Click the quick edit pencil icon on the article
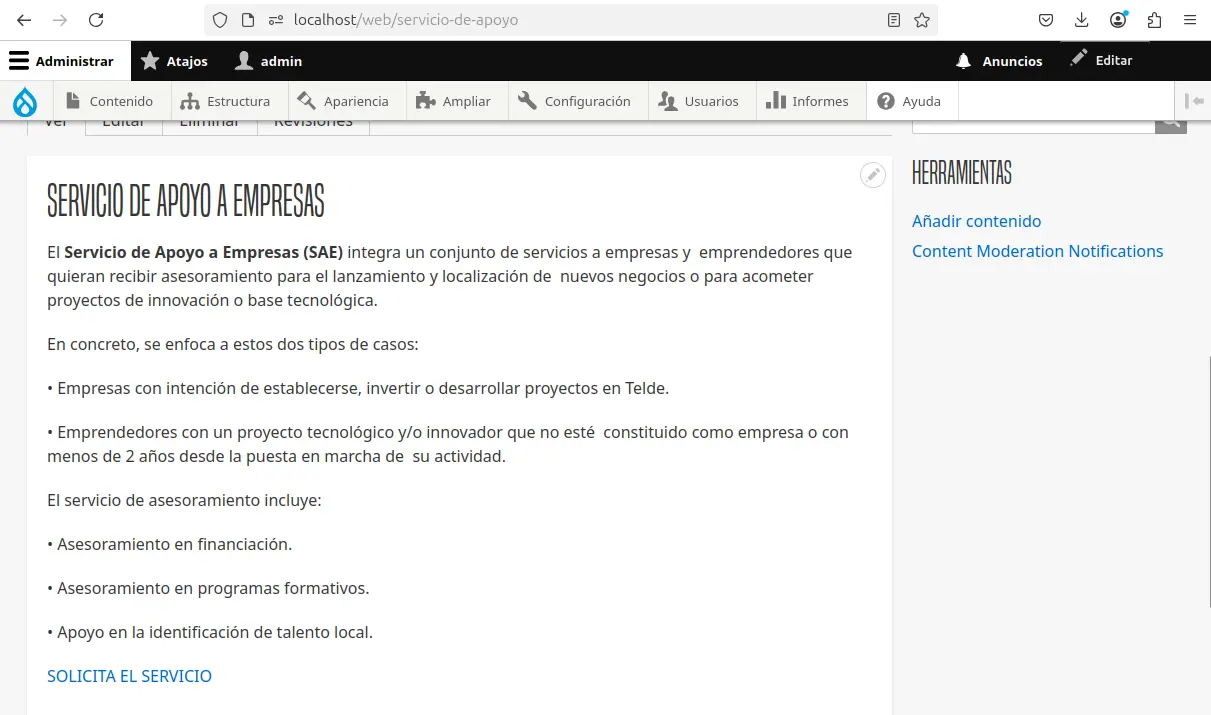 tap(872, 174)
